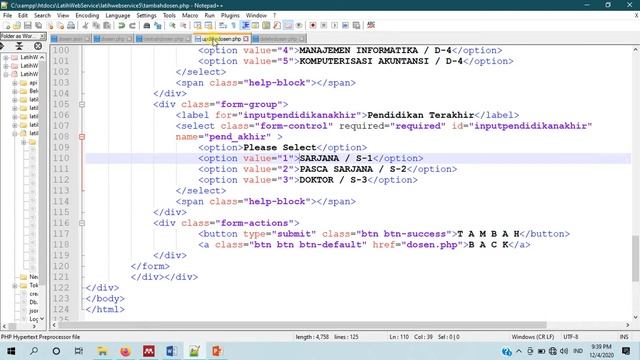
Task: Expand the second LatihW root folder
Action: coord(6,66)
